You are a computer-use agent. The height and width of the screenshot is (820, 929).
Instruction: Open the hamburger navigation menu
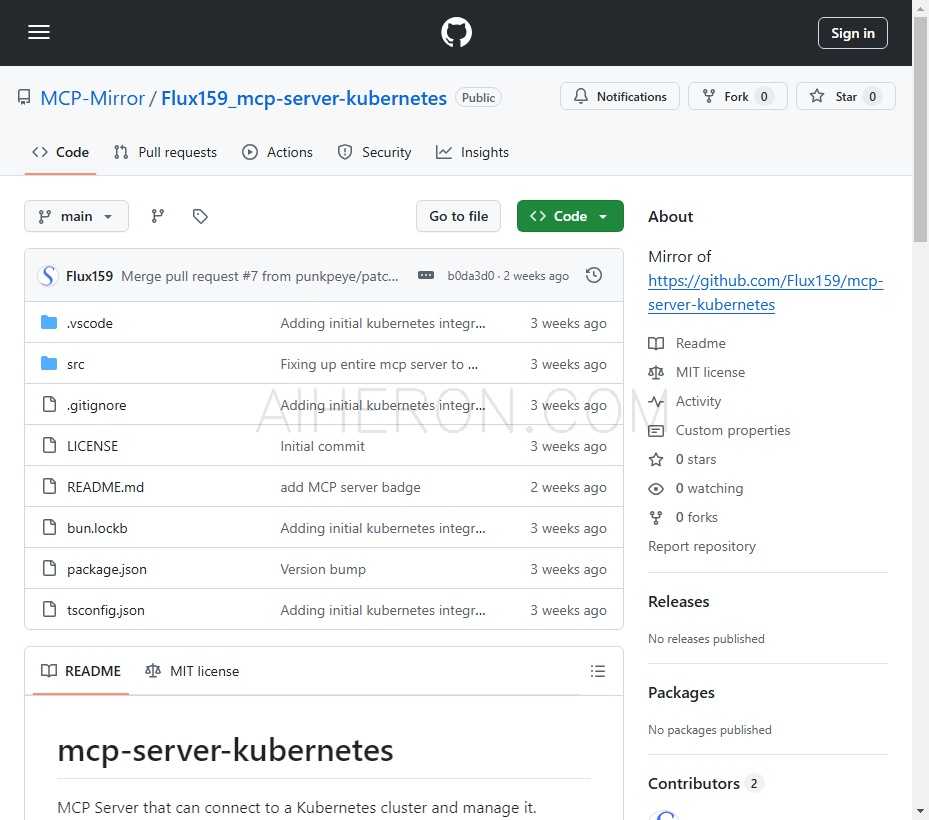point(39,32)
